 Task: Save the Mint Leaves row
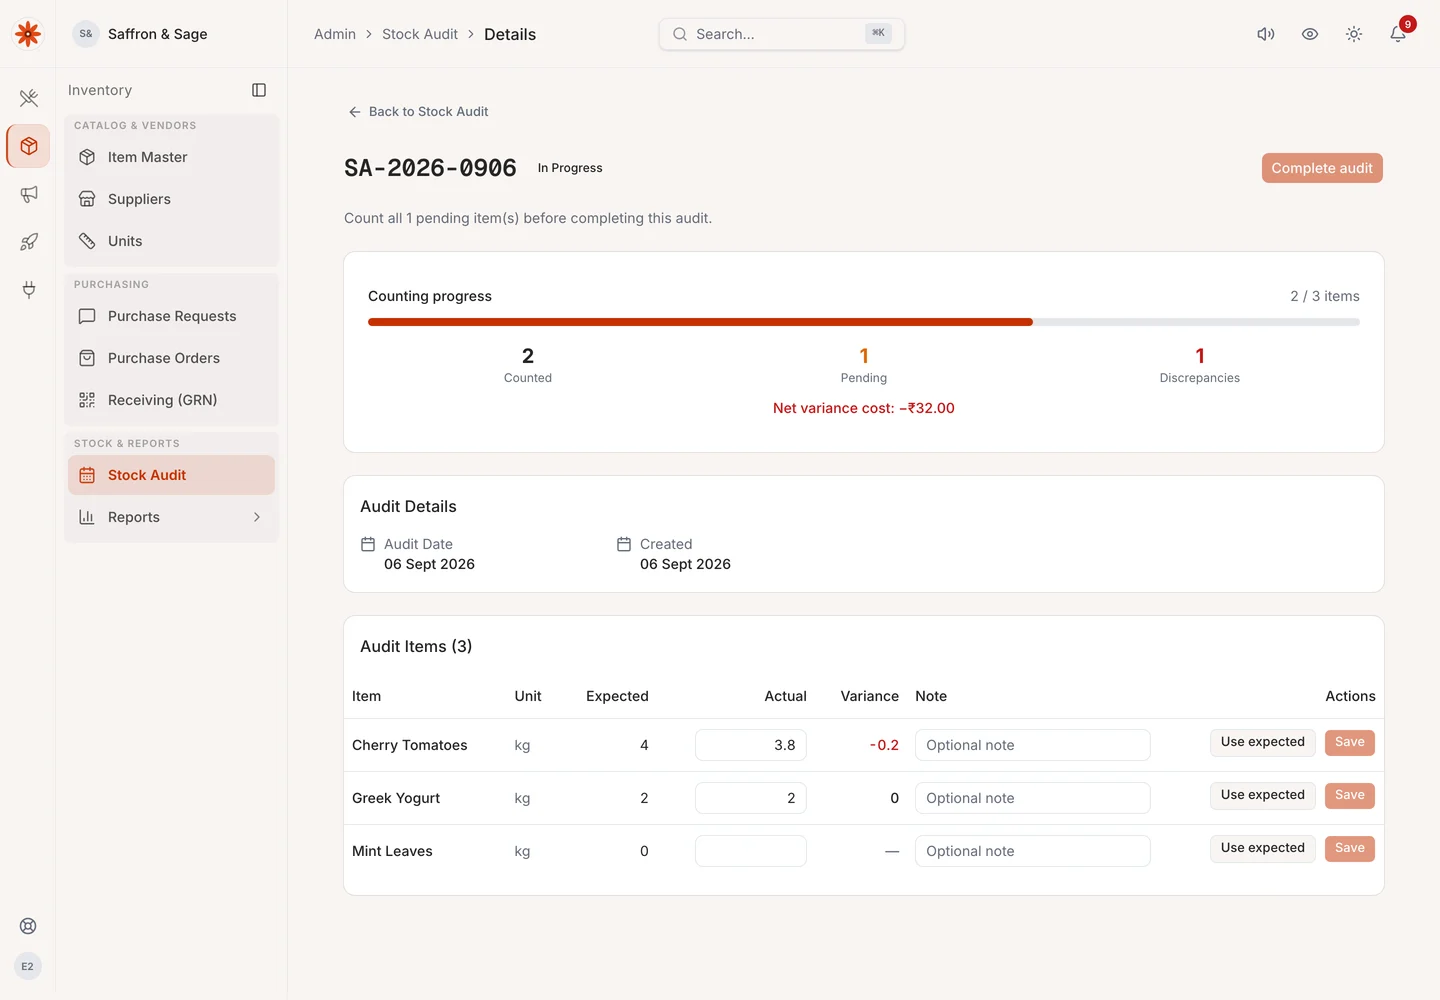[1350, 848]
